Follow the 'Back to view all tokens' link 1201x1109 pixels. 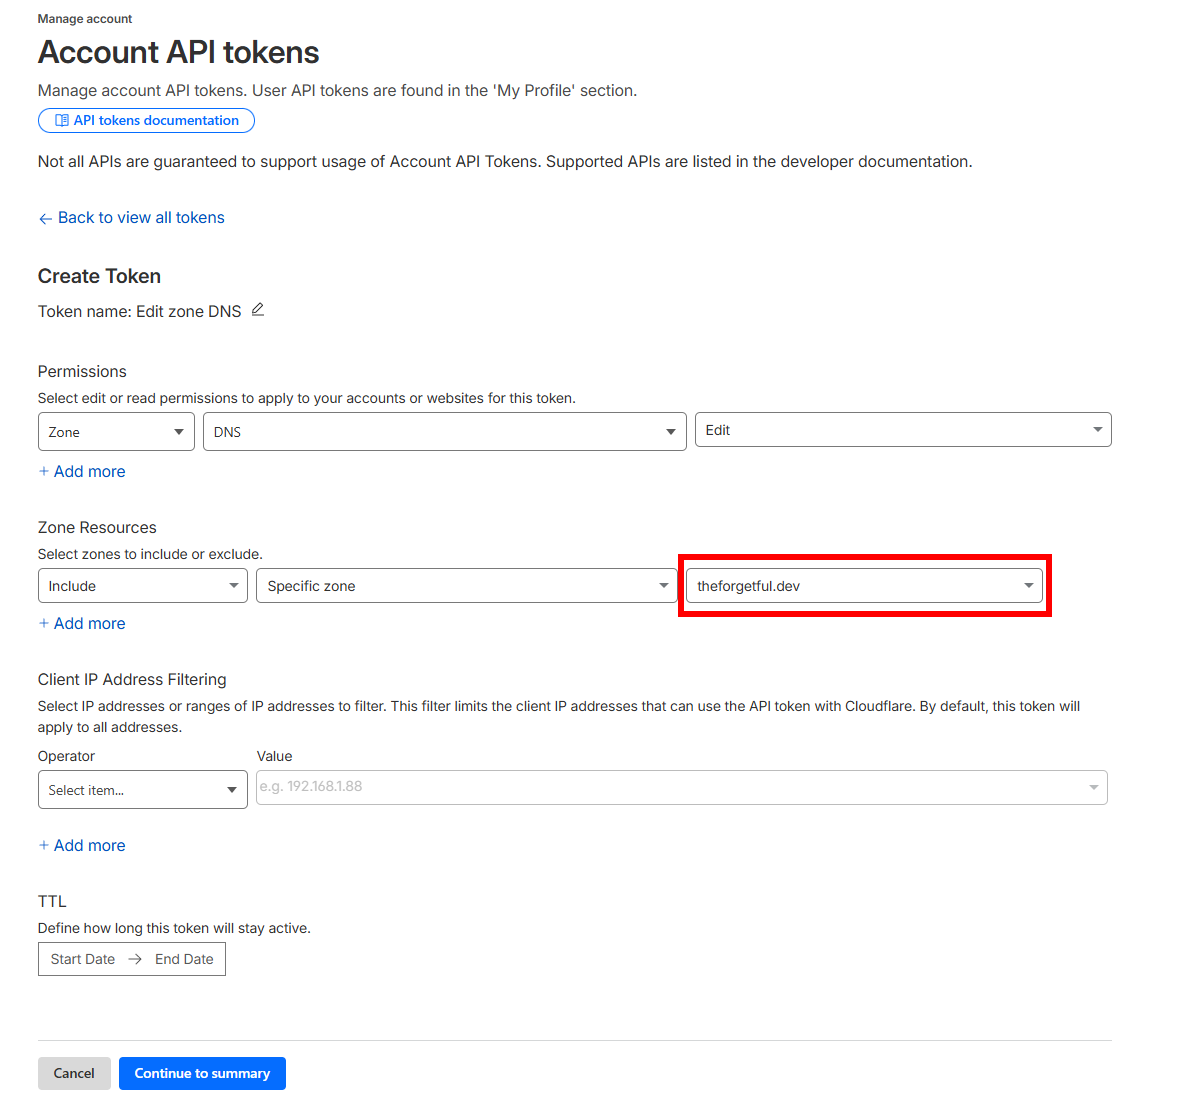pos(140,217)
